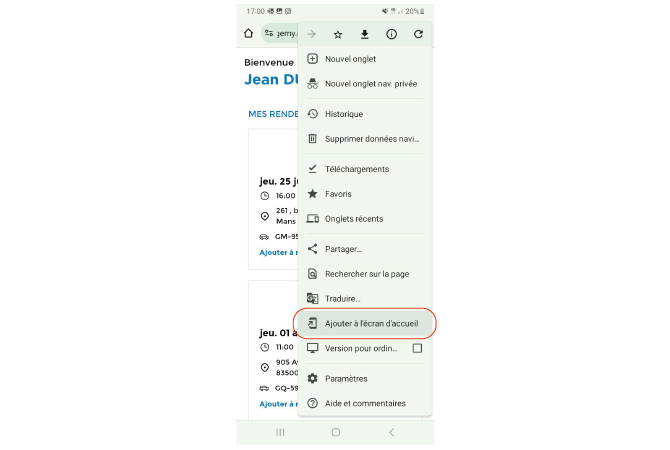Click Partager… menu option
670x450 pixels.
pos(342,249)
